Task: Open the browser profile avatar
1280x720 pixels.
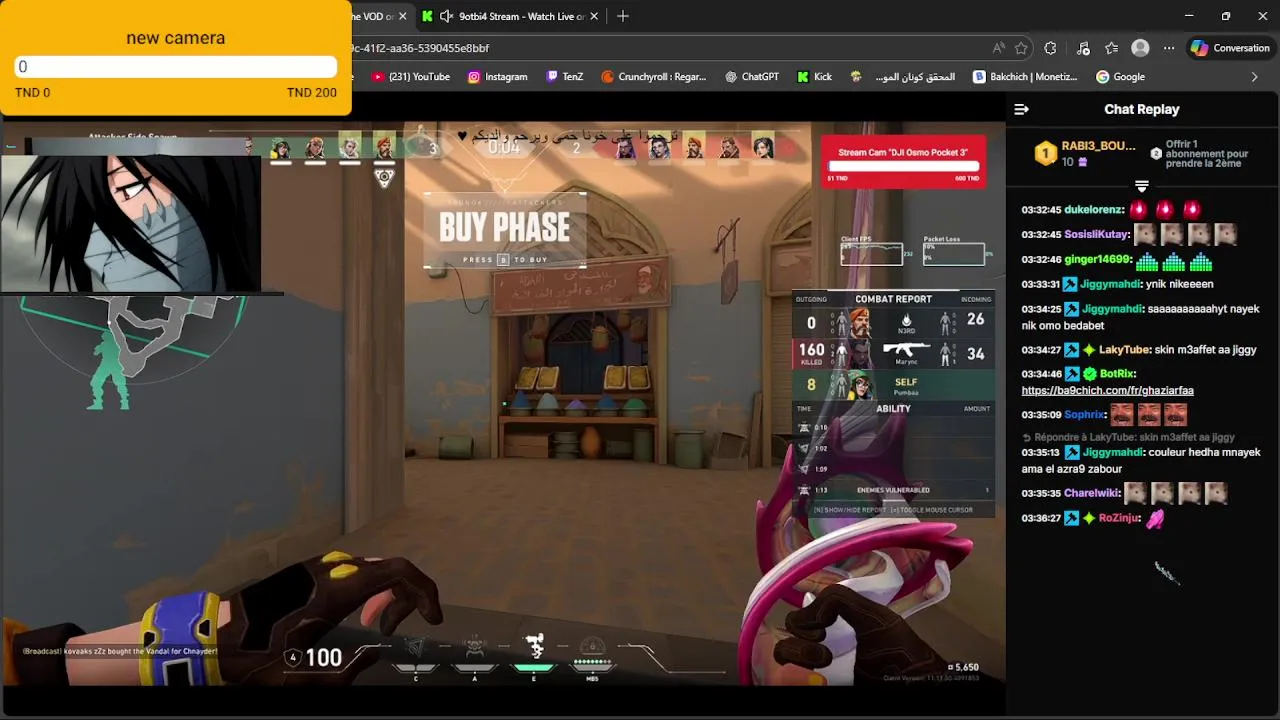Action: pyautogui.click(x=1140, y=48)
